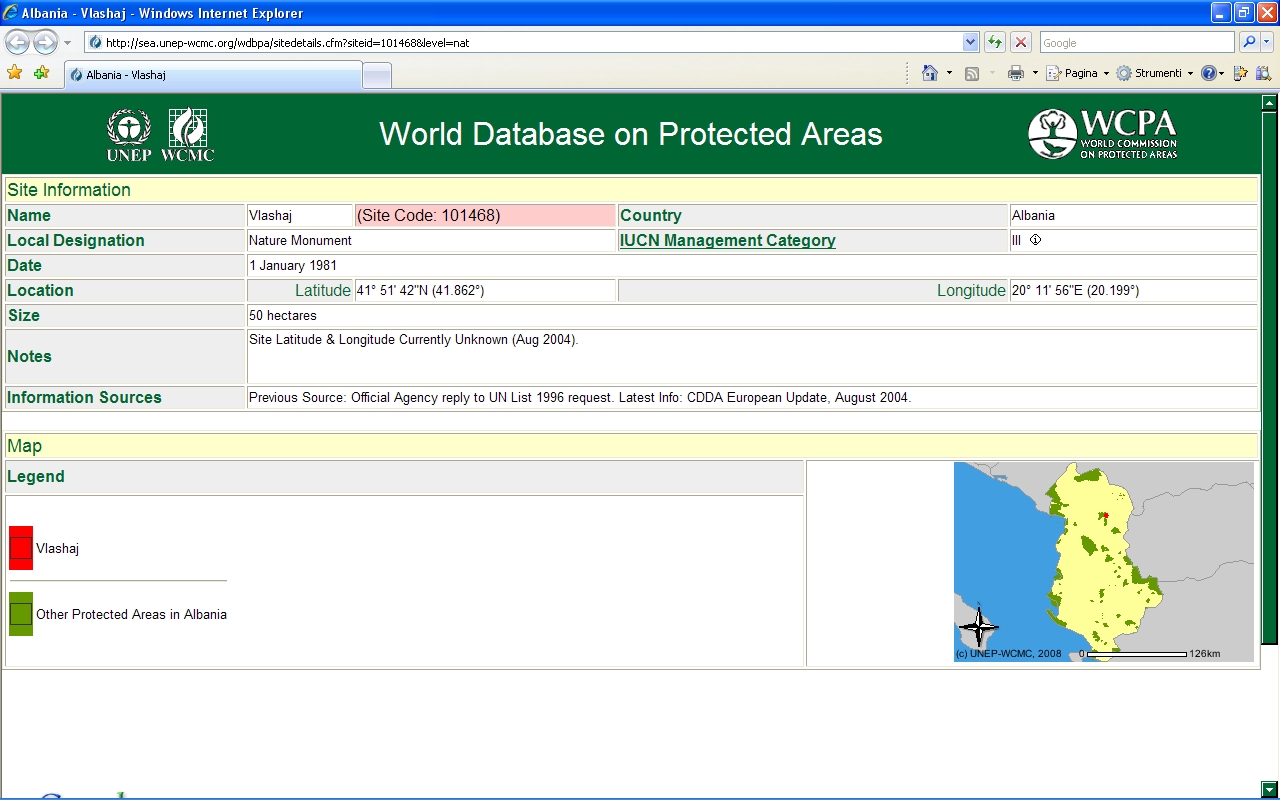Click the Information Sources text line
Image resolution: width=1280 pixels, height=800 pixels.
580,397
